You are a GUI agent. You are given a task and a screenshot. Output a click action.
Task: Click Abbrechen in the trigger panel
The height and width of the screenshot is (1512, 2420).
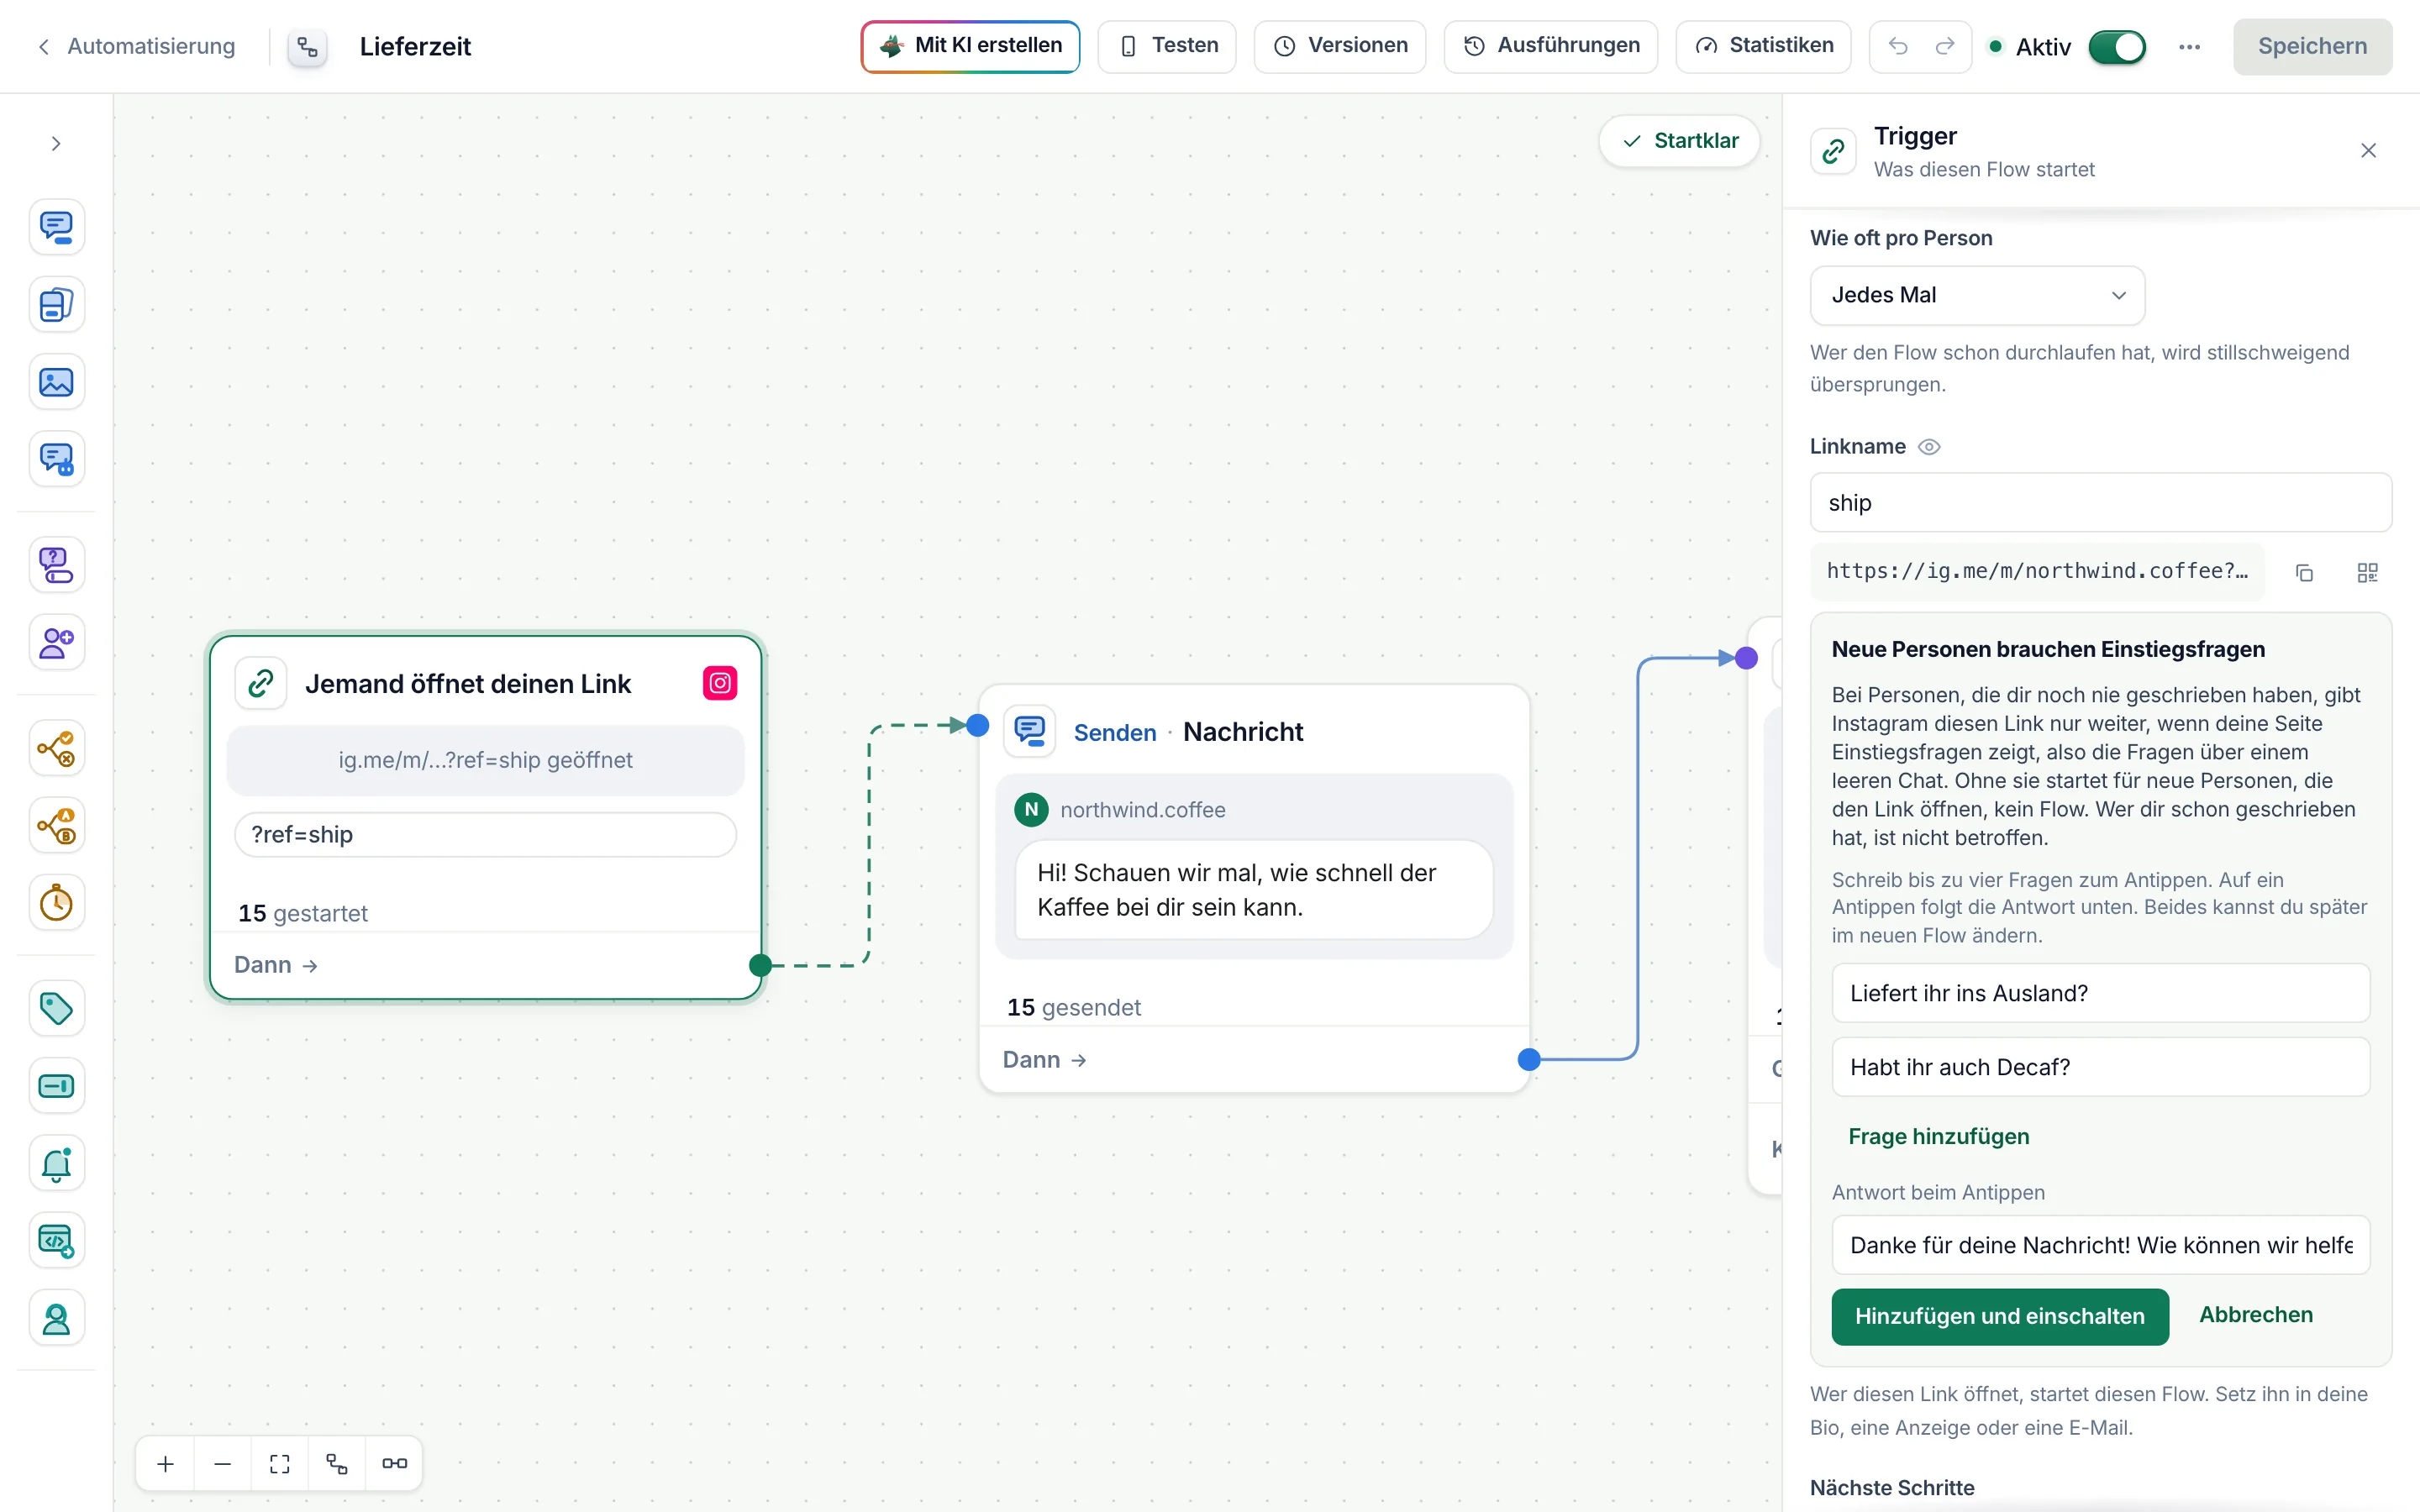(x=2256, y=1315)
